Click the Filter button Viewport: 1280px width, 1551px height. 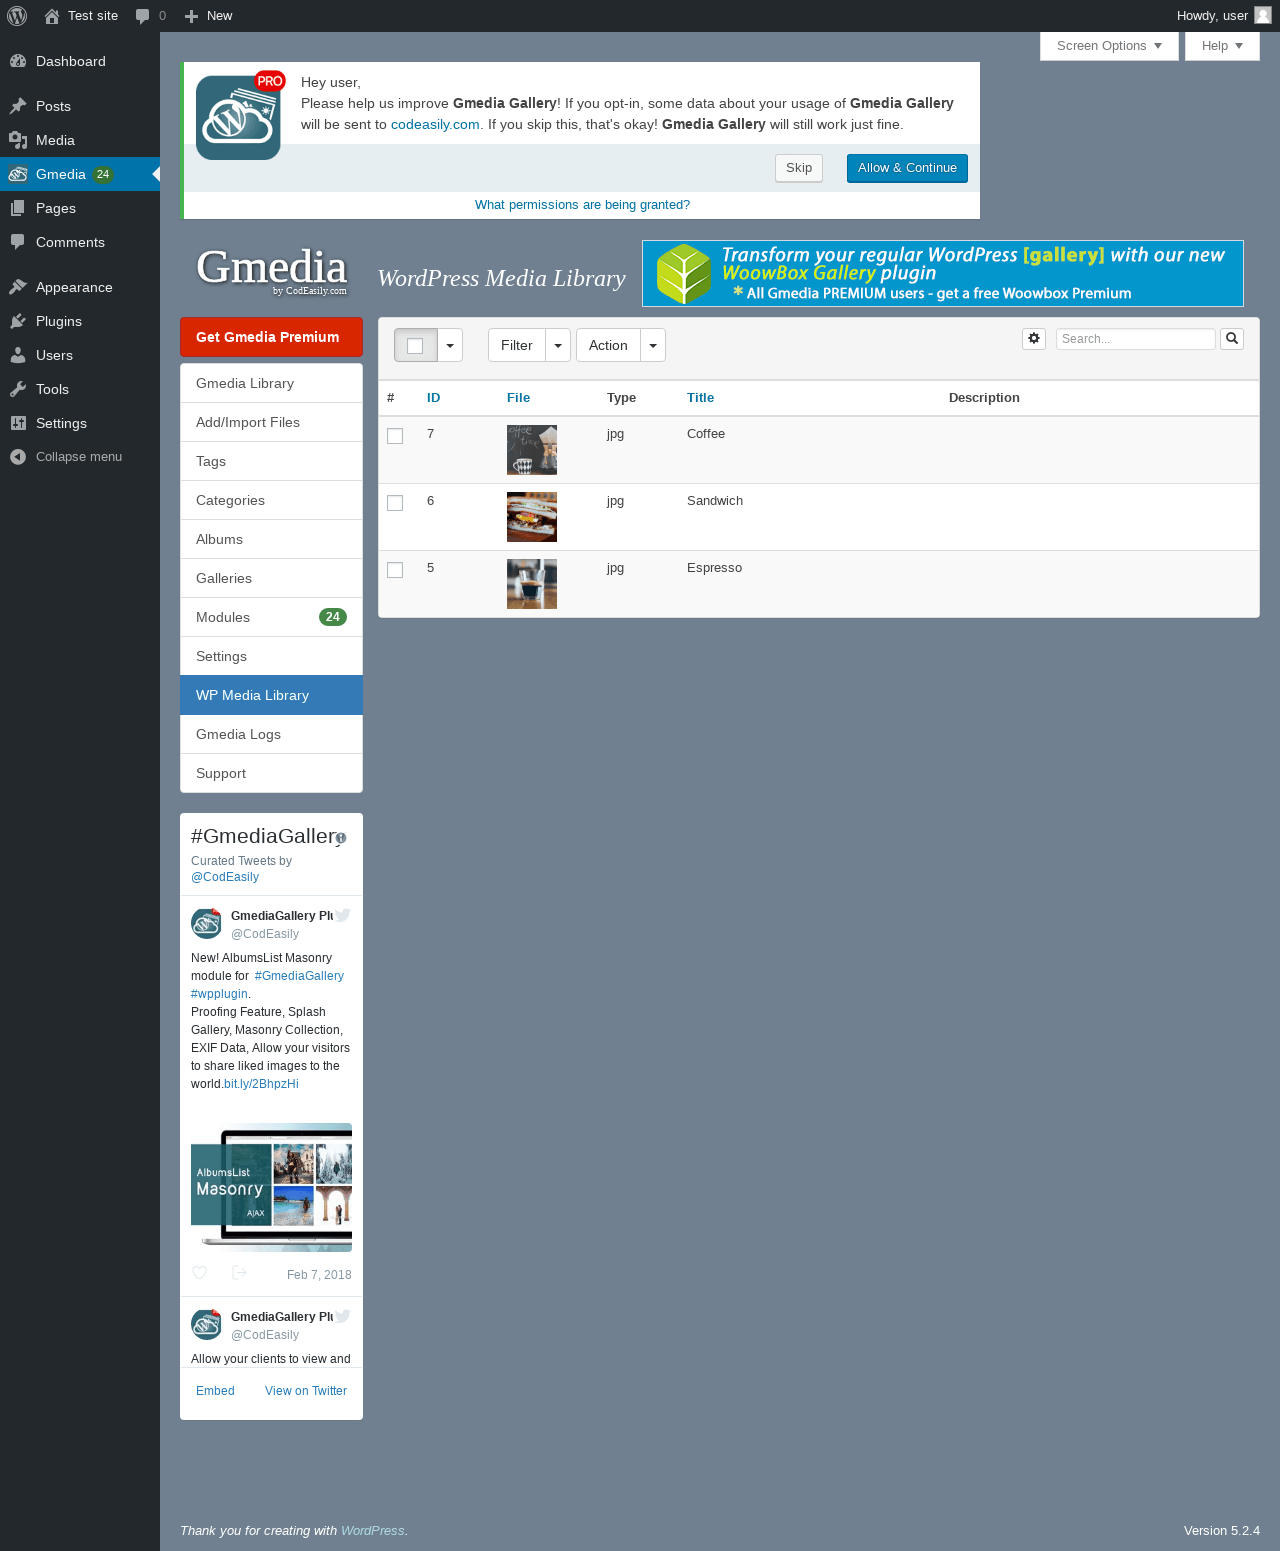click(x=517, y=345)
